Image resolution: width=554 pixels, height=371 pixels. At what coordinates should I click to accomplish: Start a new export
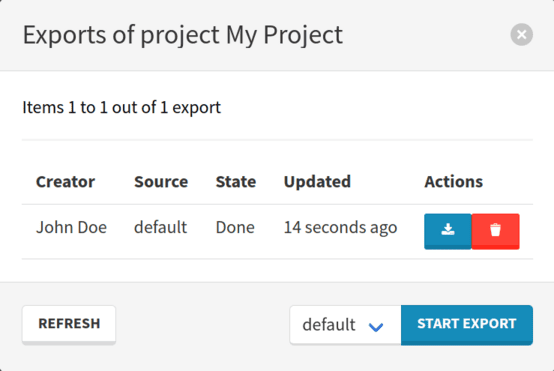467,324
